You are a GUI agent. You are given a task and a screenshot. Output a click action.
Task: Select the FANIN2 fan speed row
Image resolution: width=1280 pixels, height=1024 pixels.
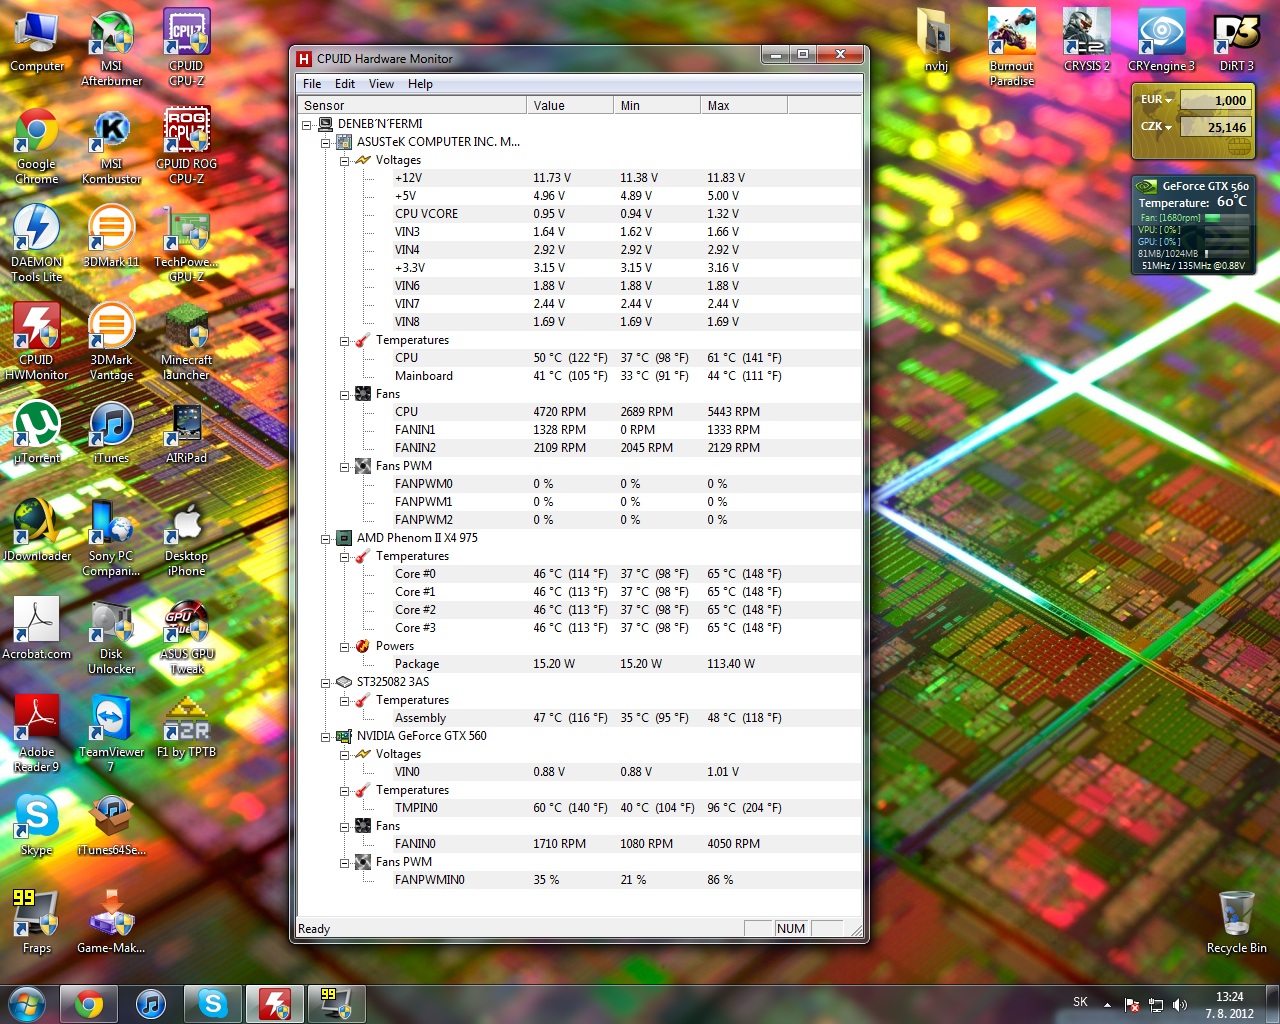[580, 448]
